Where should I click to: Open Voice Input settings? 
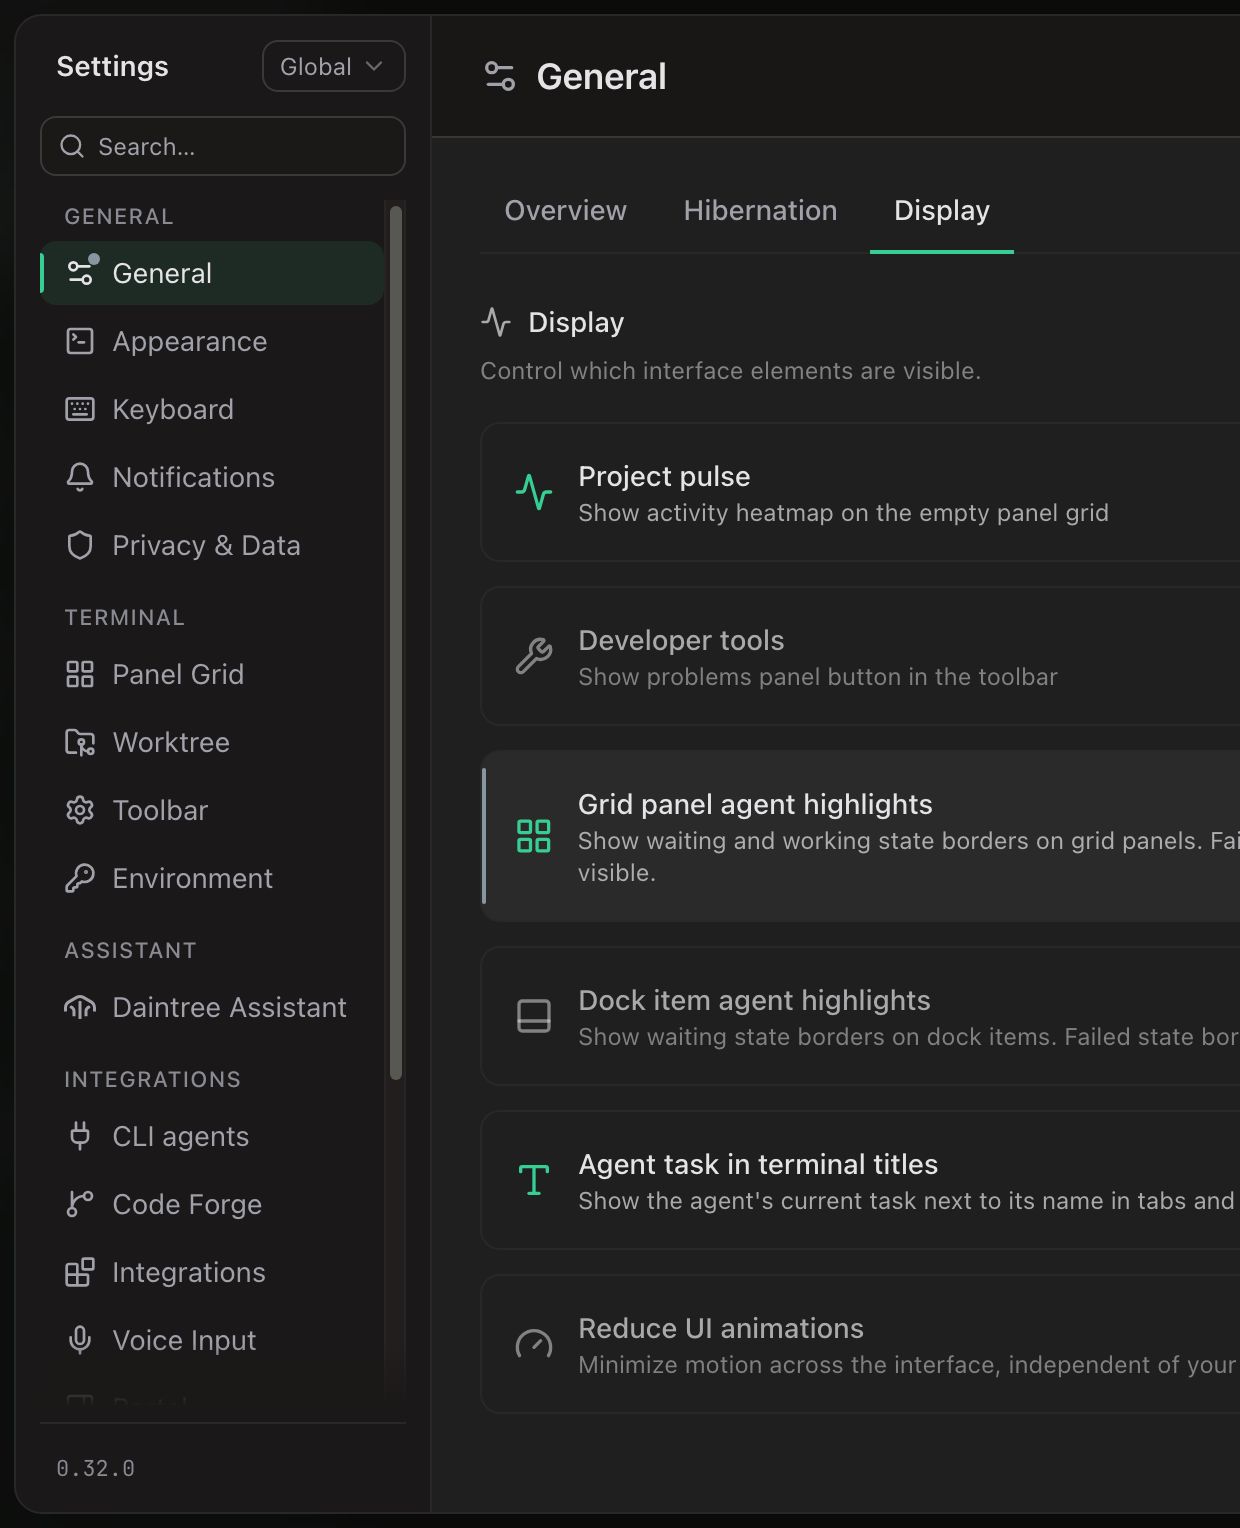tap(212, 1340)
